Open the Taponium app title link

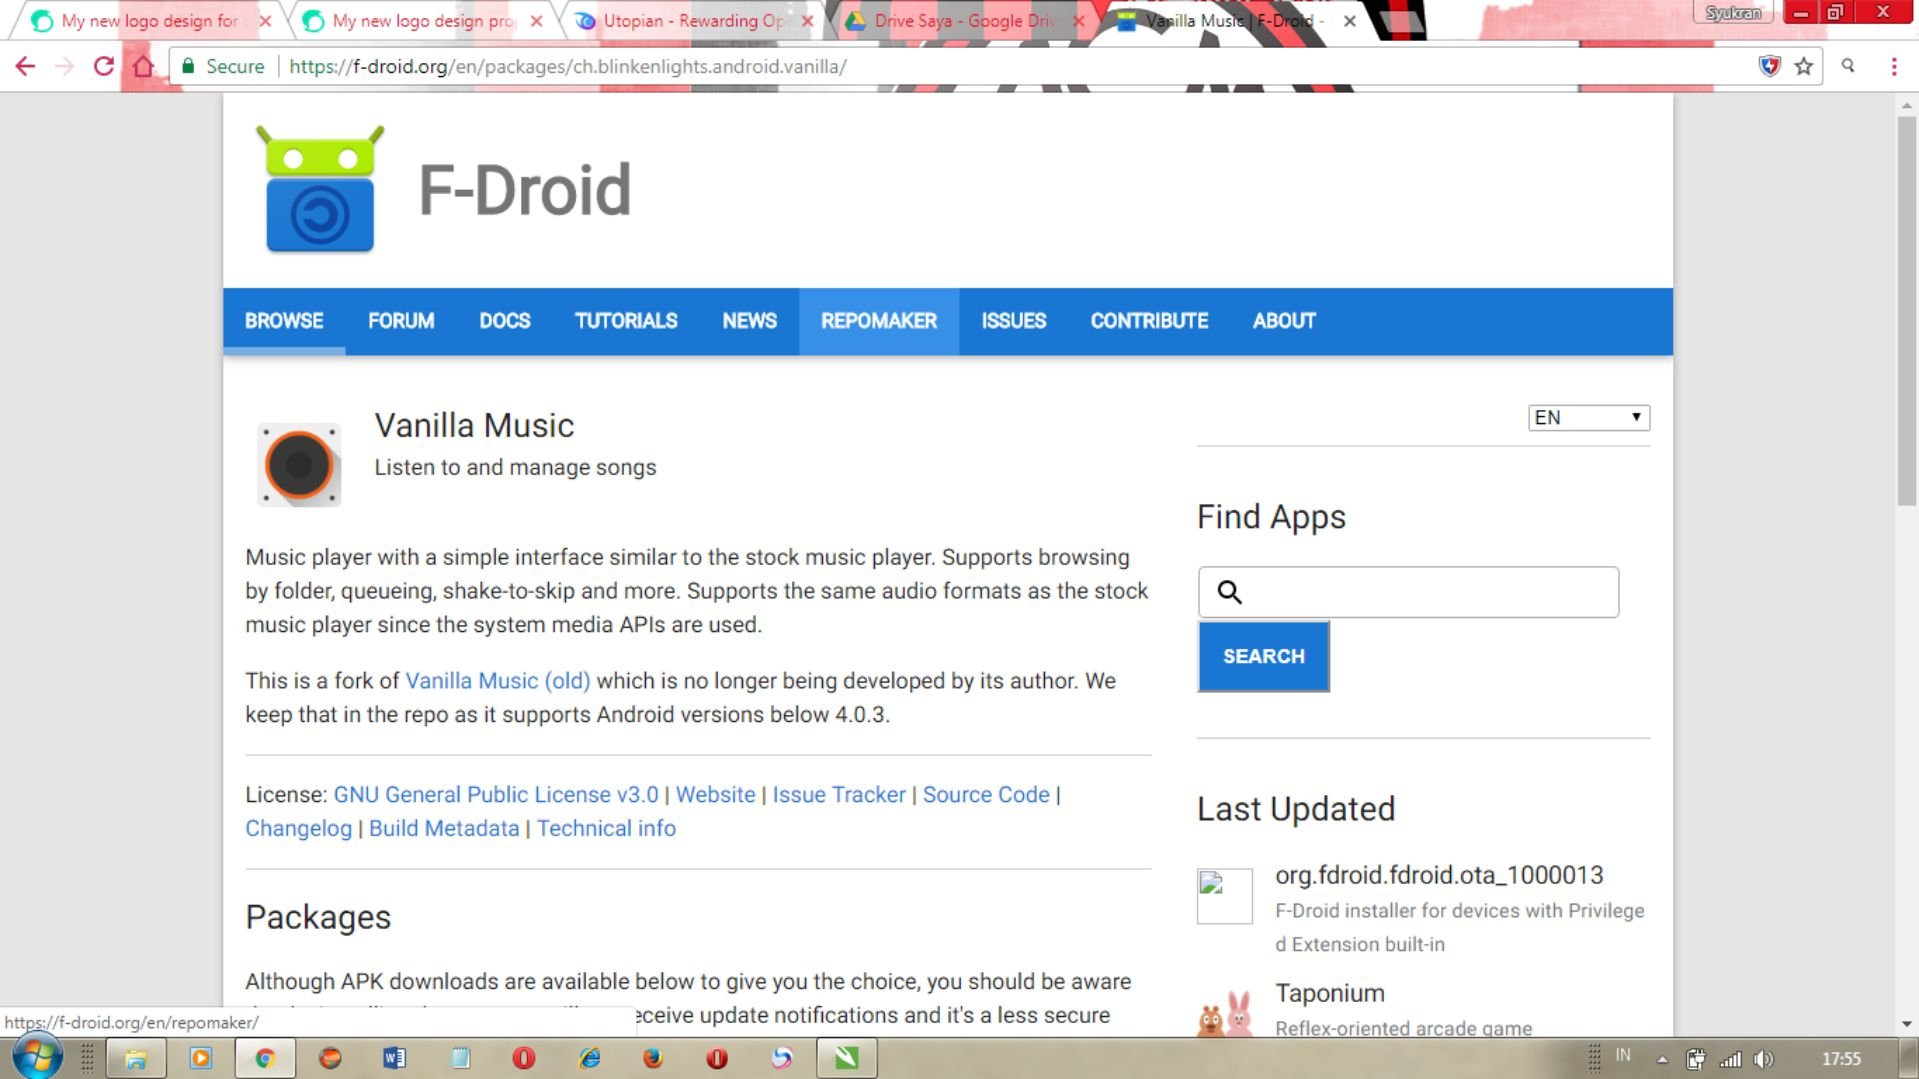point(1330,993)
